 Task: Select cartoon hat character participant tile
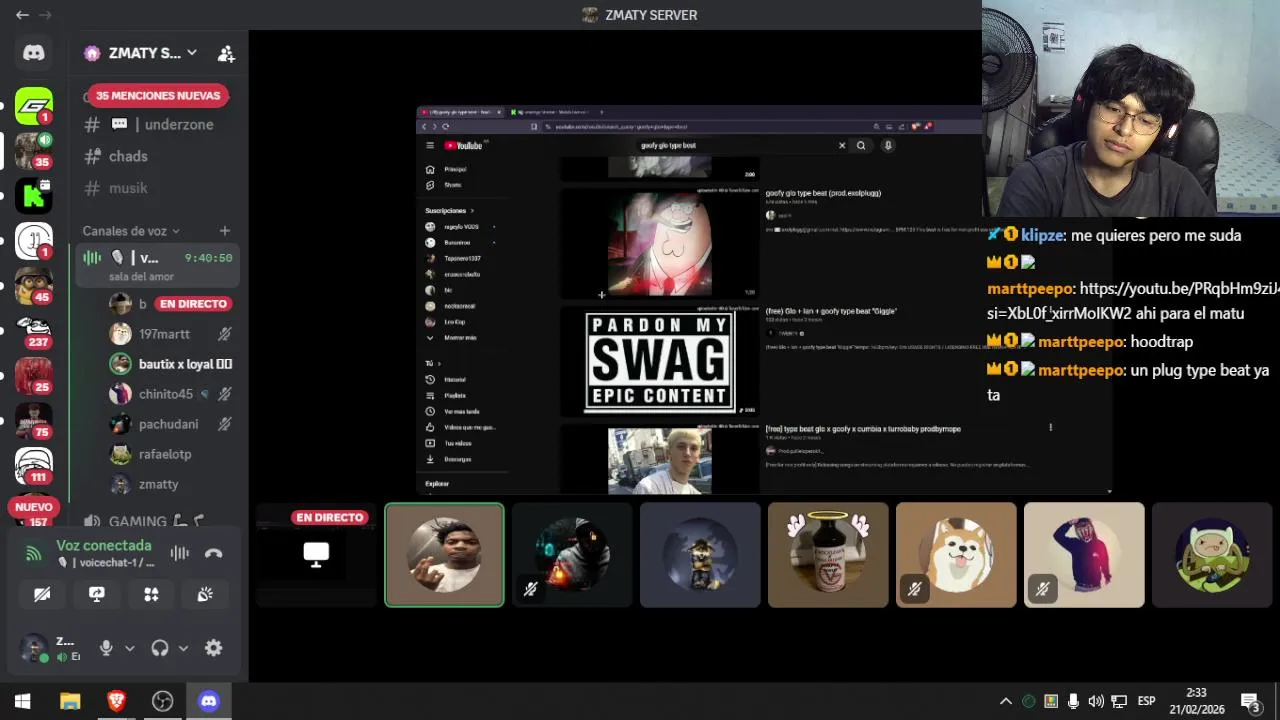1212,555
